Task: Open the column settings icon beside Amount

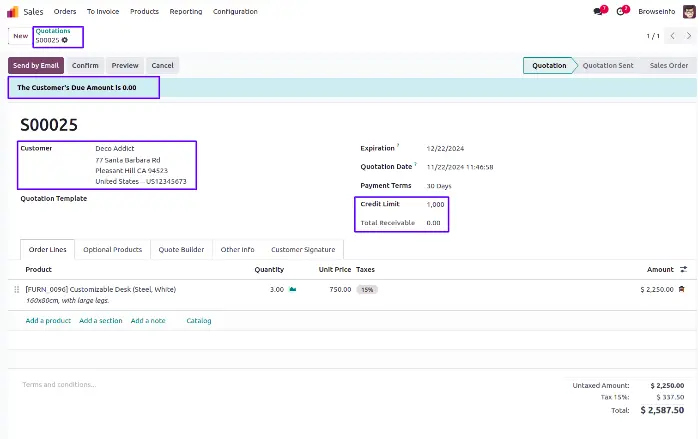Action: tap(684, 269)
